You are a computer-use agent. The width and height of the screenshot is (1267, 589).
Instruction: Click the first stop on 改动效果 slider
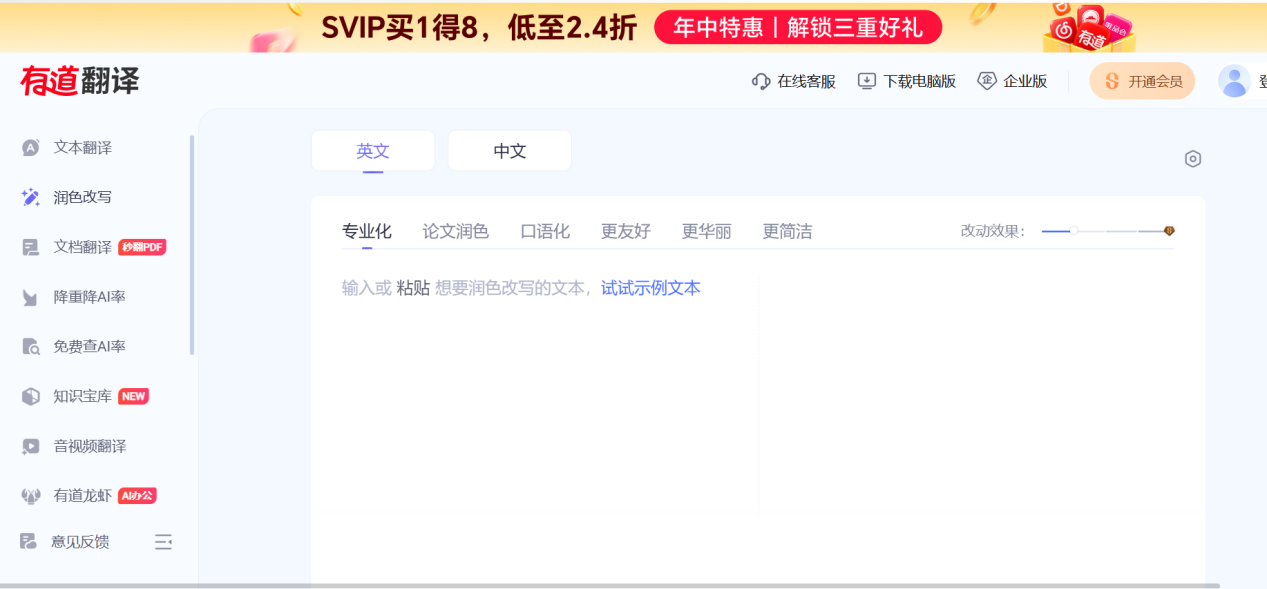click(1076, 231)
